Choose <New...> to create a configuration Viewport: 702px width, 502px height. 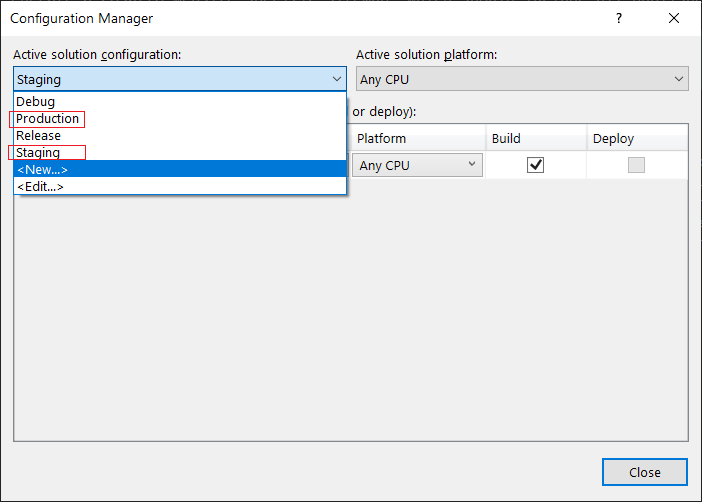tap(43, 170)
